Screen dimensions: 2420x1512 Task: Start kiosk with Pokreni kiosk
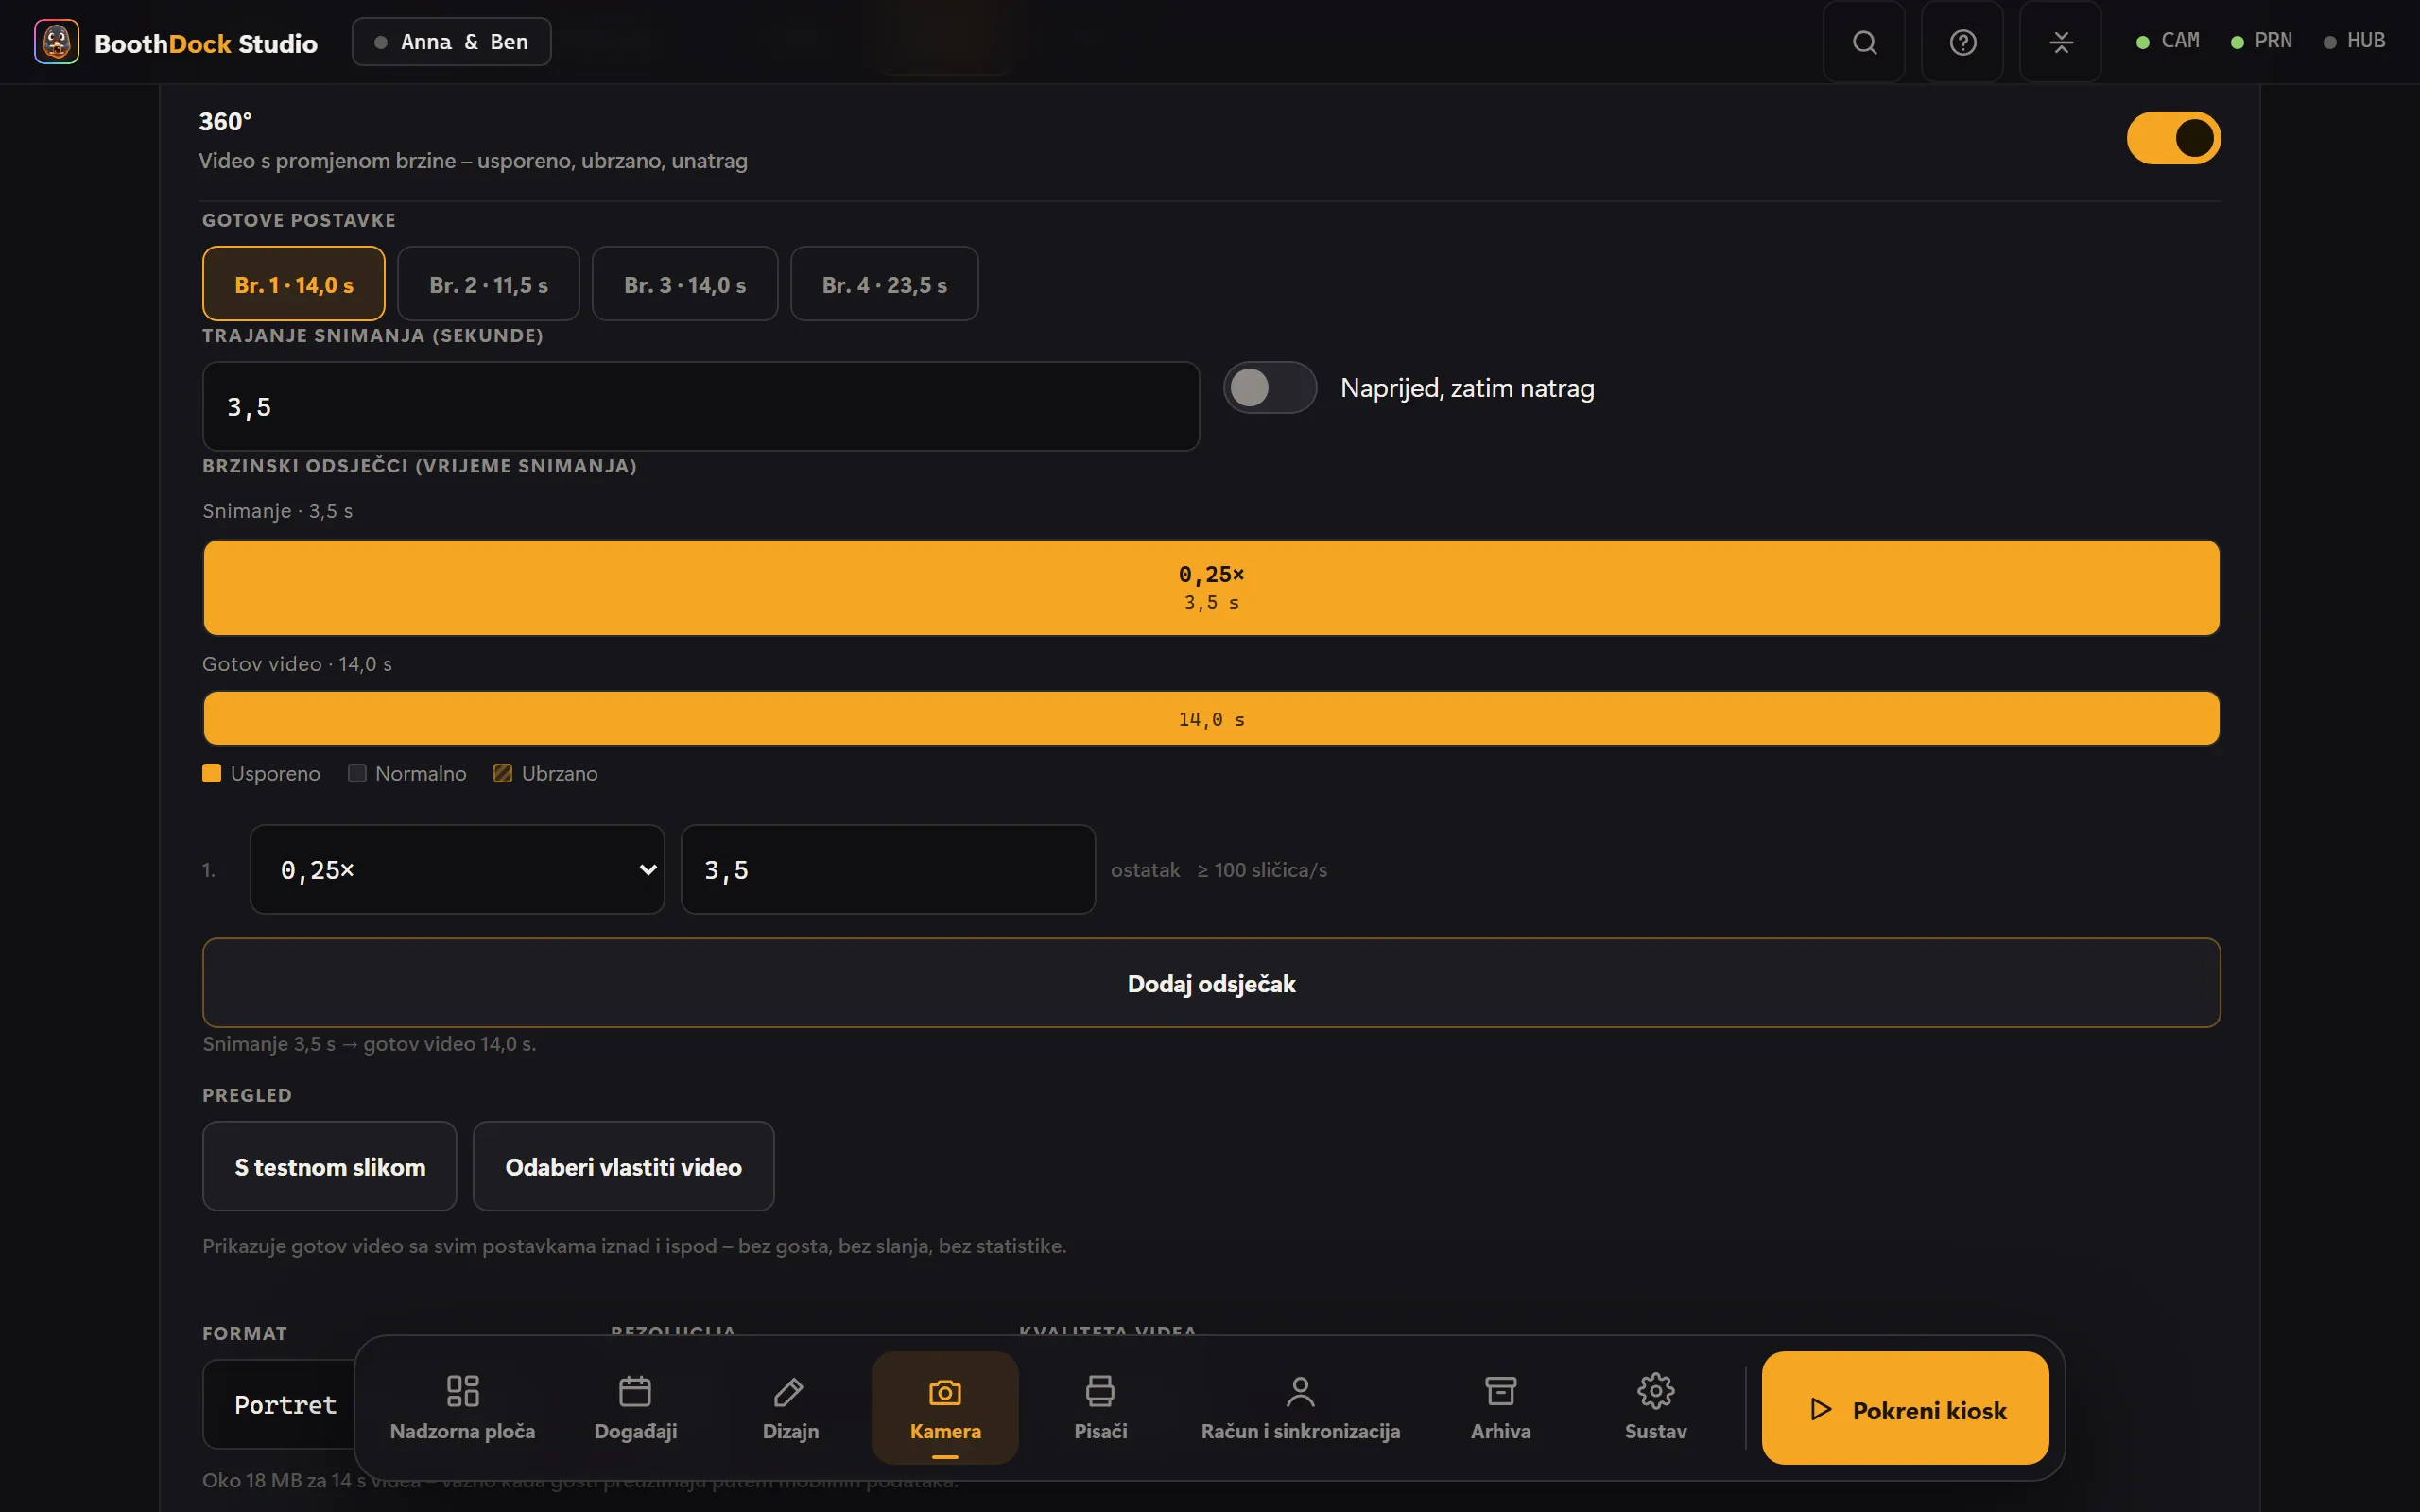(x=1905, y=1408)
